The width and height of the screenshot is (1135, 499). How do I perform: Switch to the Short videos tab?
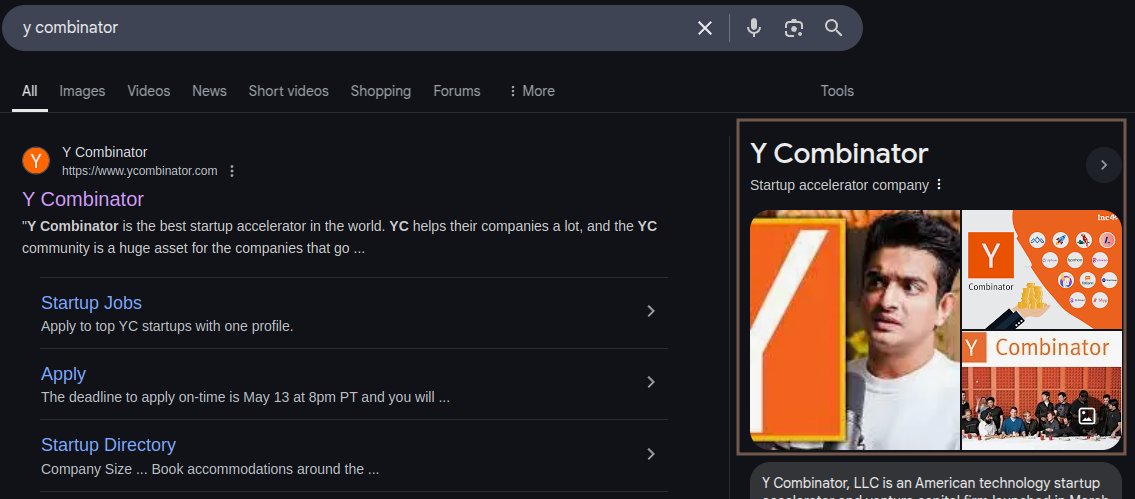[x=289, y=91]
